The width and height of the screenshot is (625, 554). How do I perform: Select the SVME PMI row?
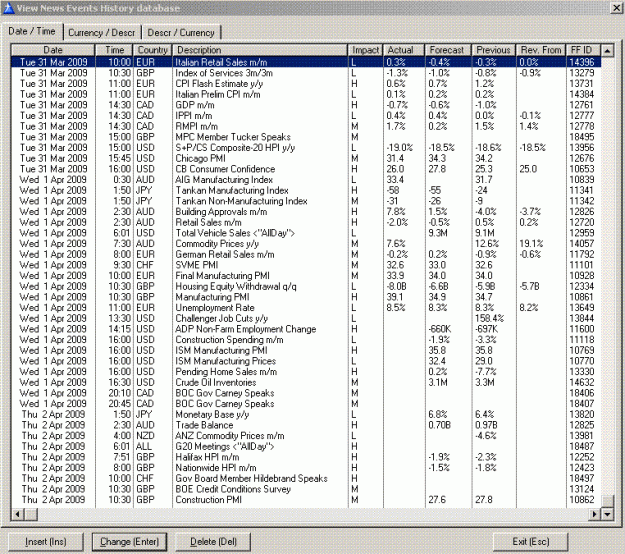pos(306,265)
